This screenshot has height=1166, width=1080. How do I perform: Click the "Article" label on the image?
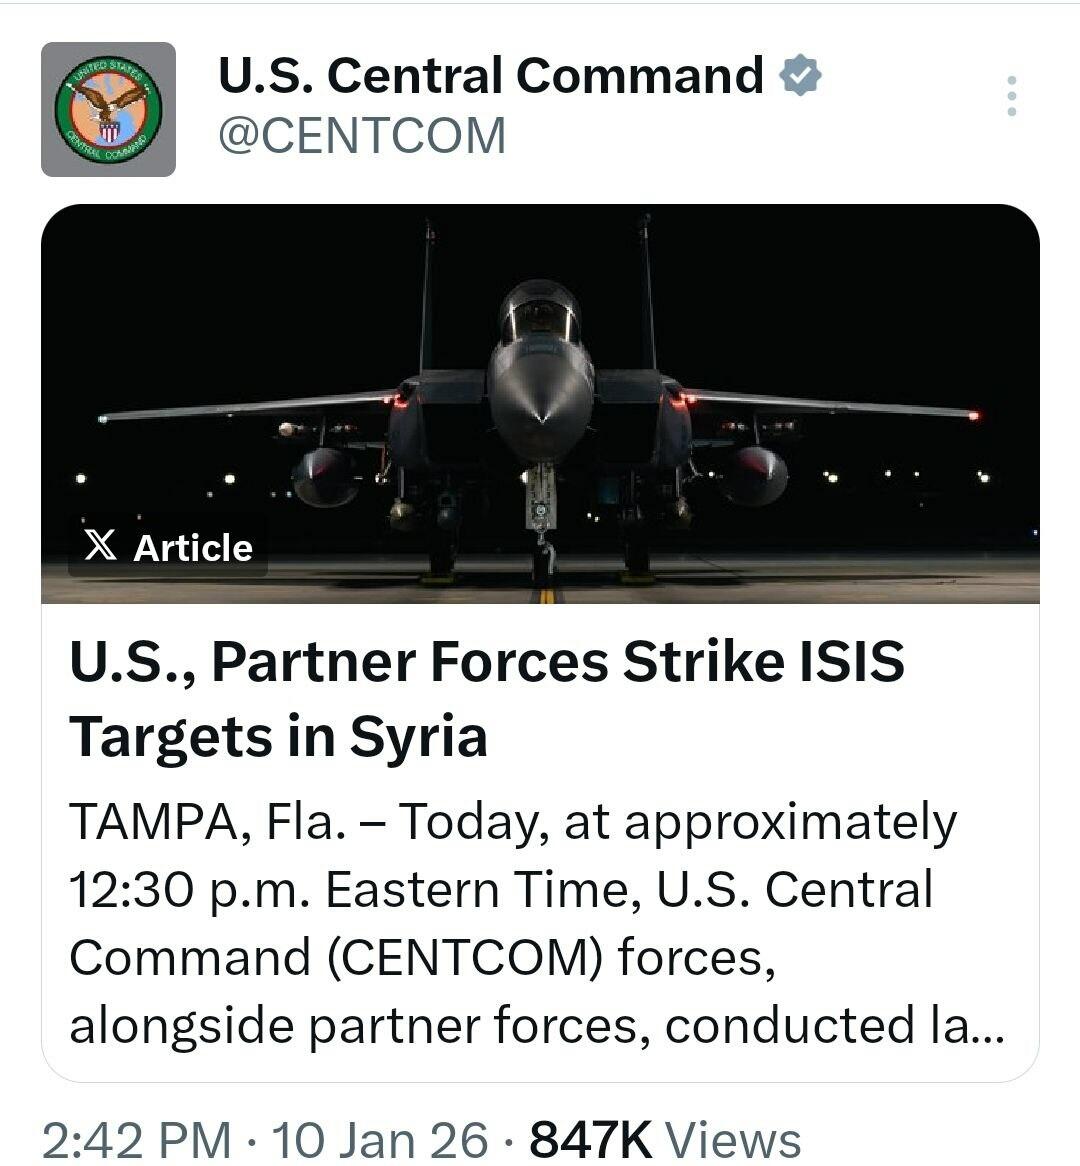(192, 548)
